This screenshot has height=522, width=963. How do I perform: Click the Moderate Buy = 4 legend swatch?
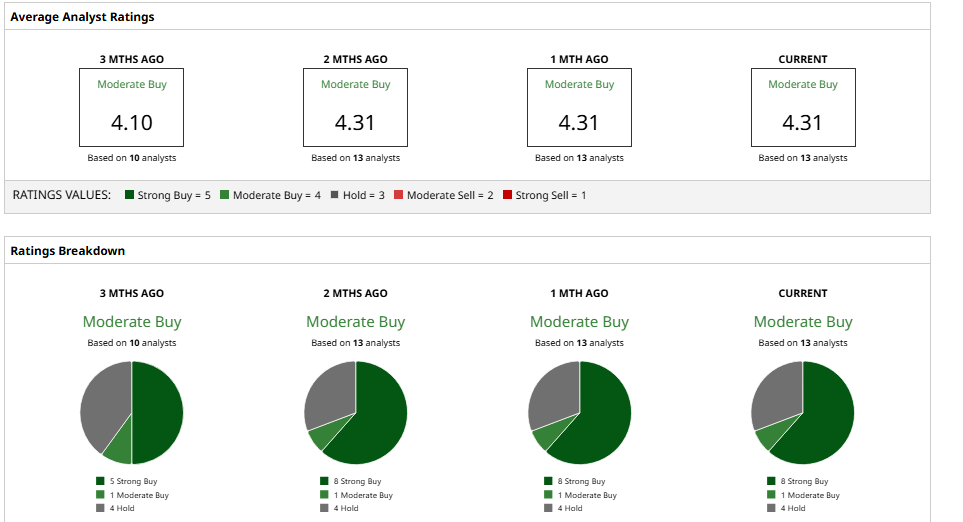point(225,195)
